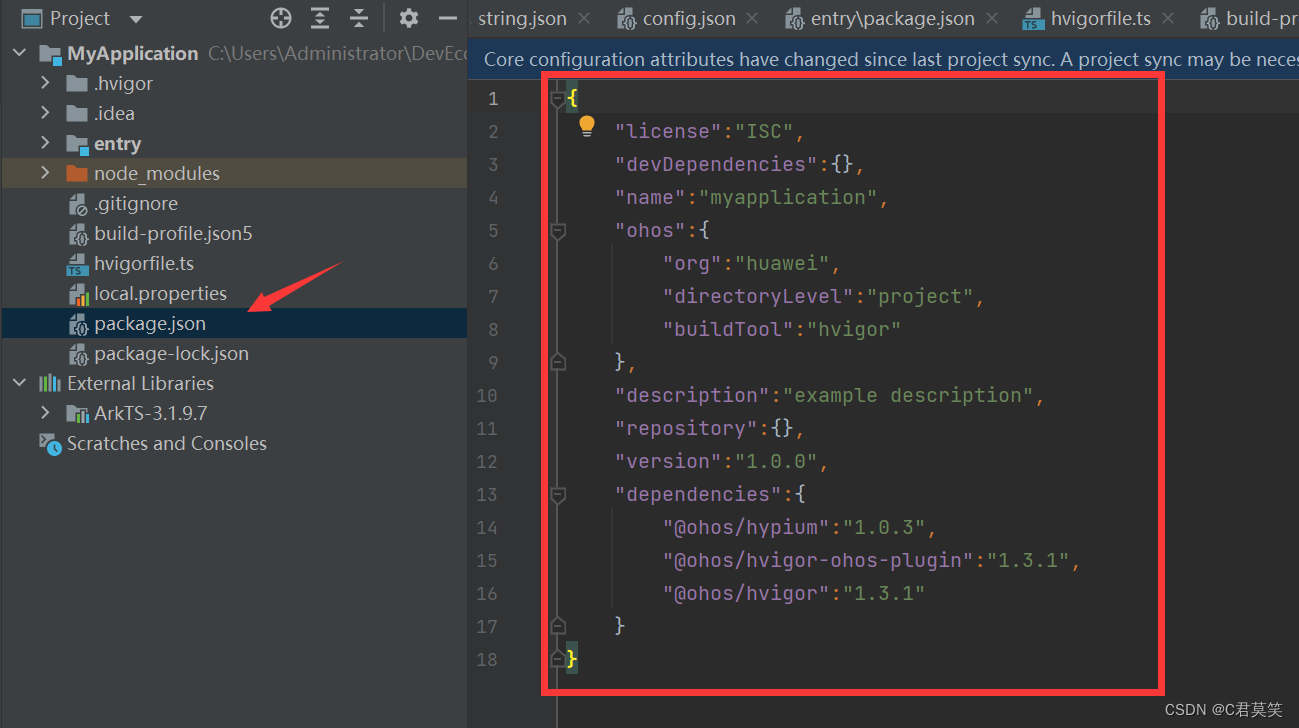Click the .hvigor folder icon
This screenshot has height=728, width=1299.
[x=77, y=83]
